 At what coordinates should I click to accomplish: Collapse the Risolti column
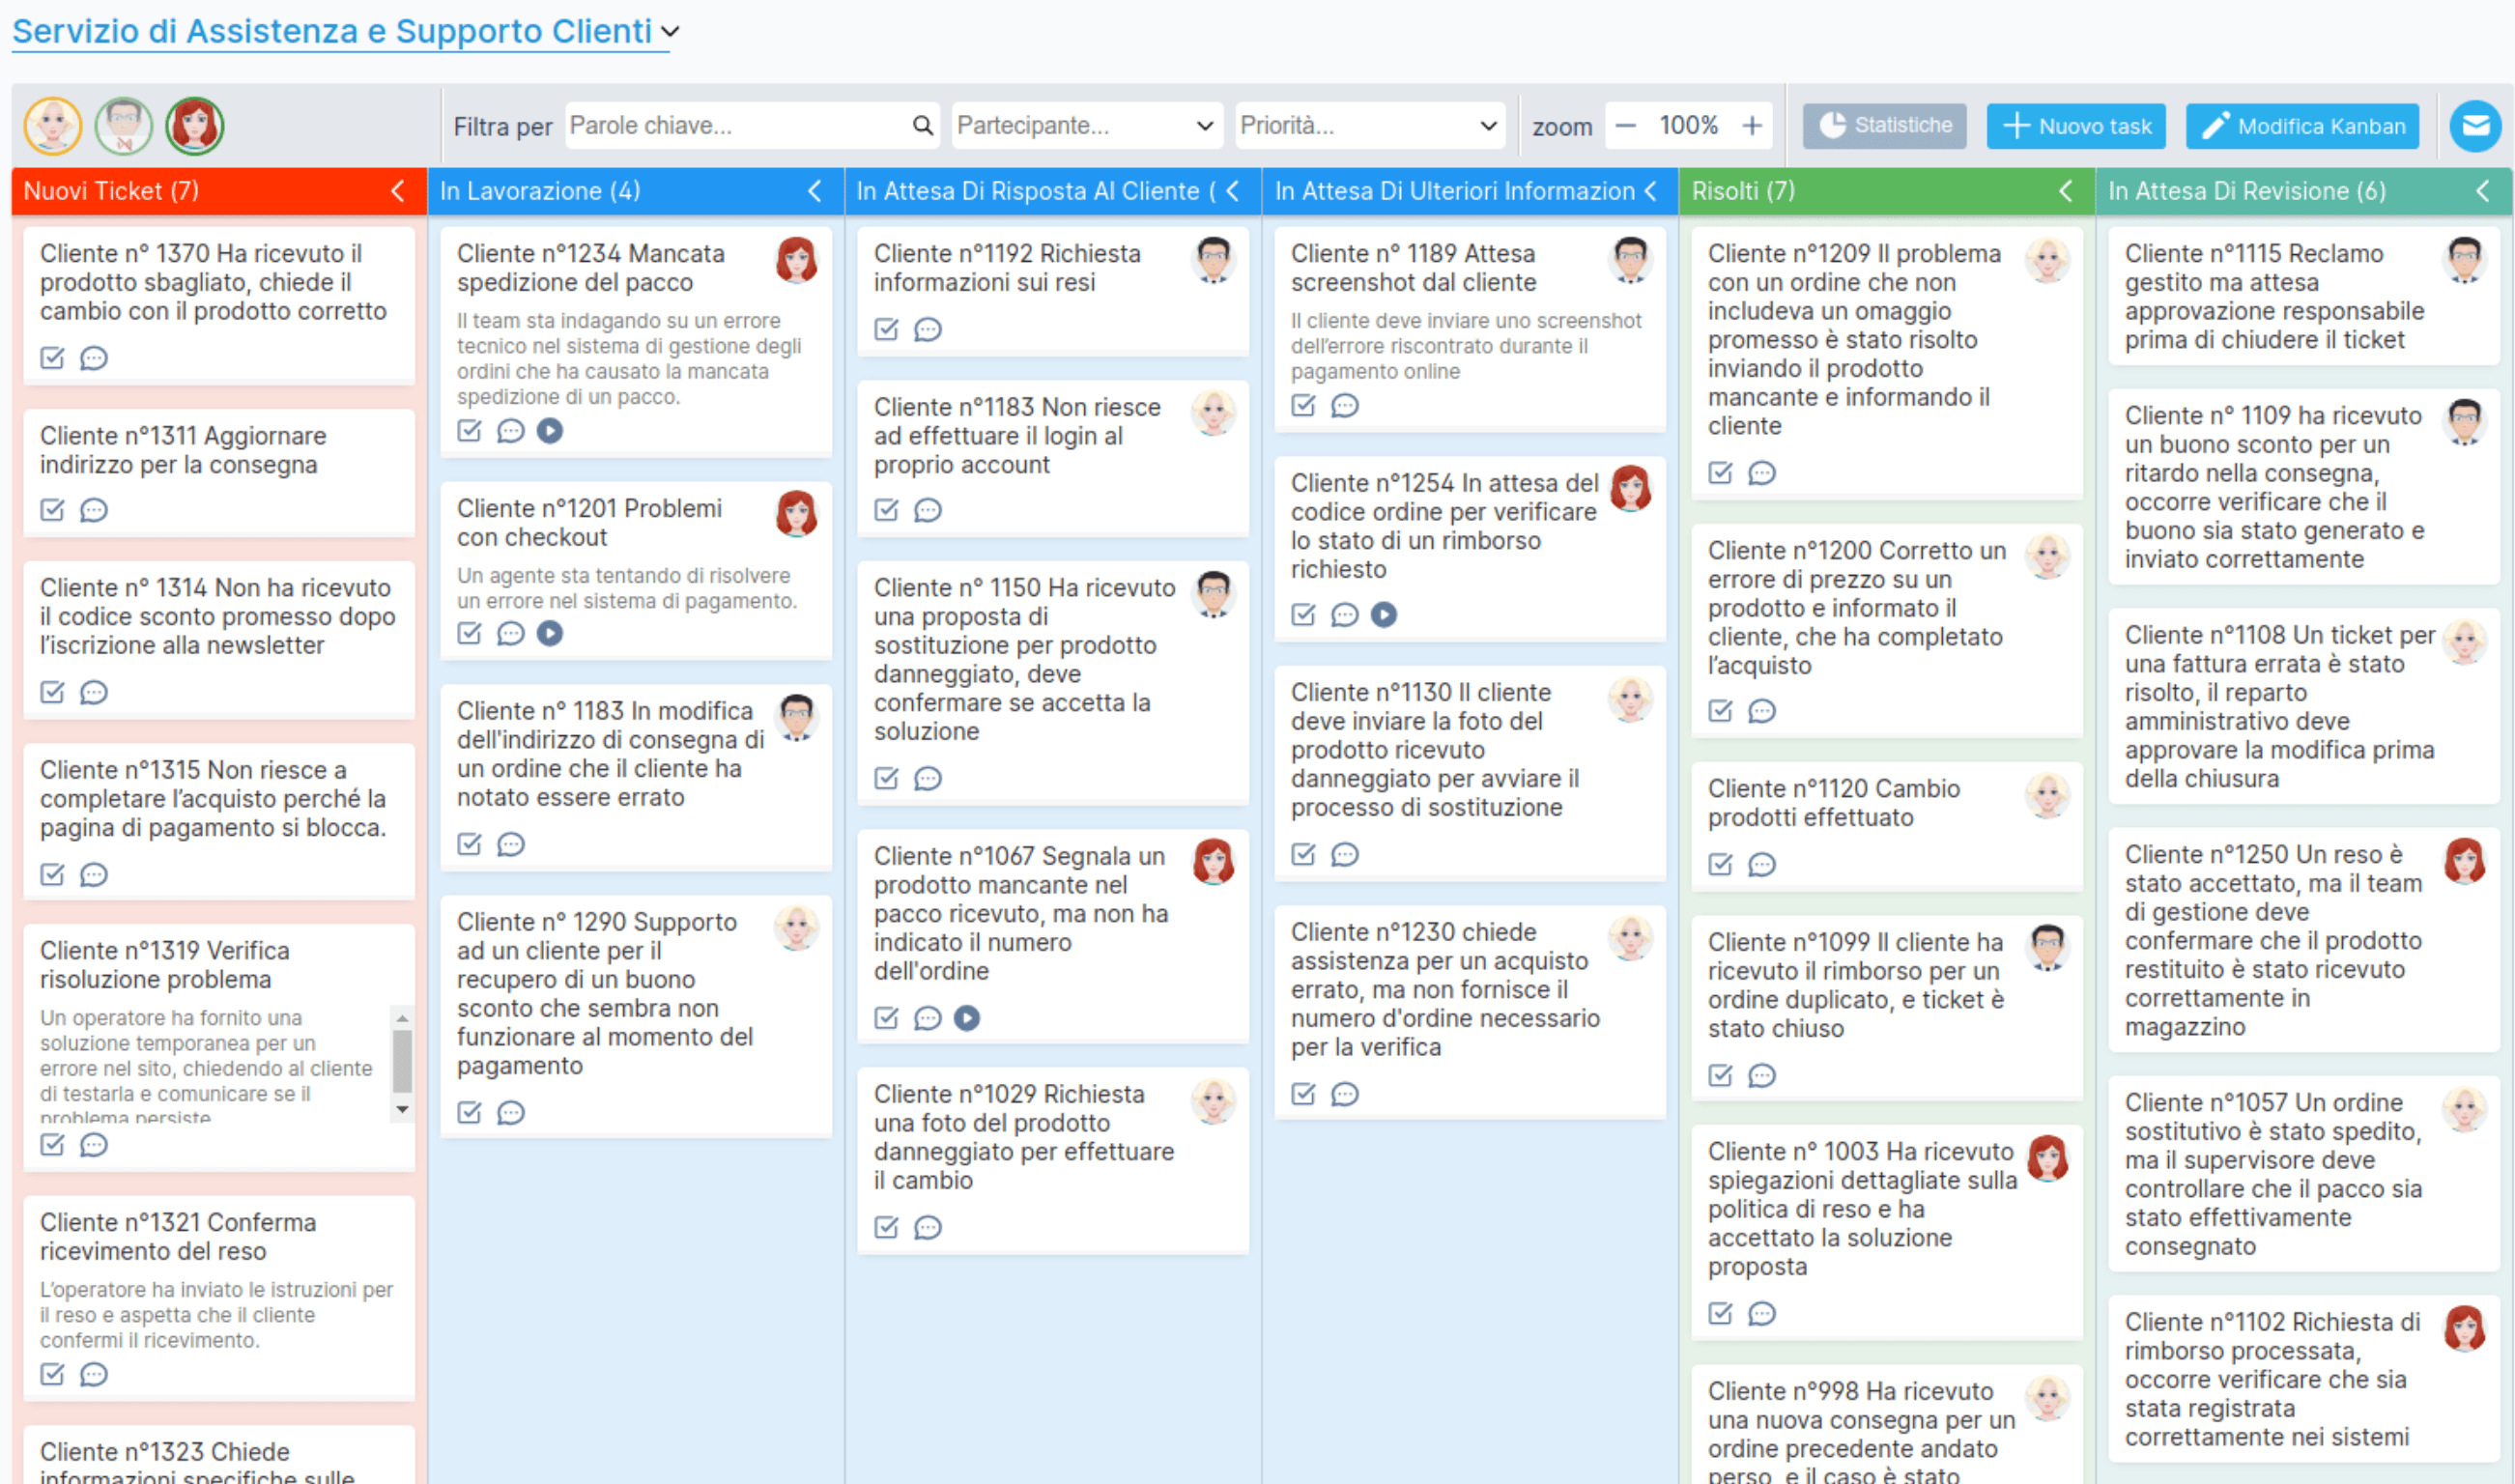click(2066, 191)
